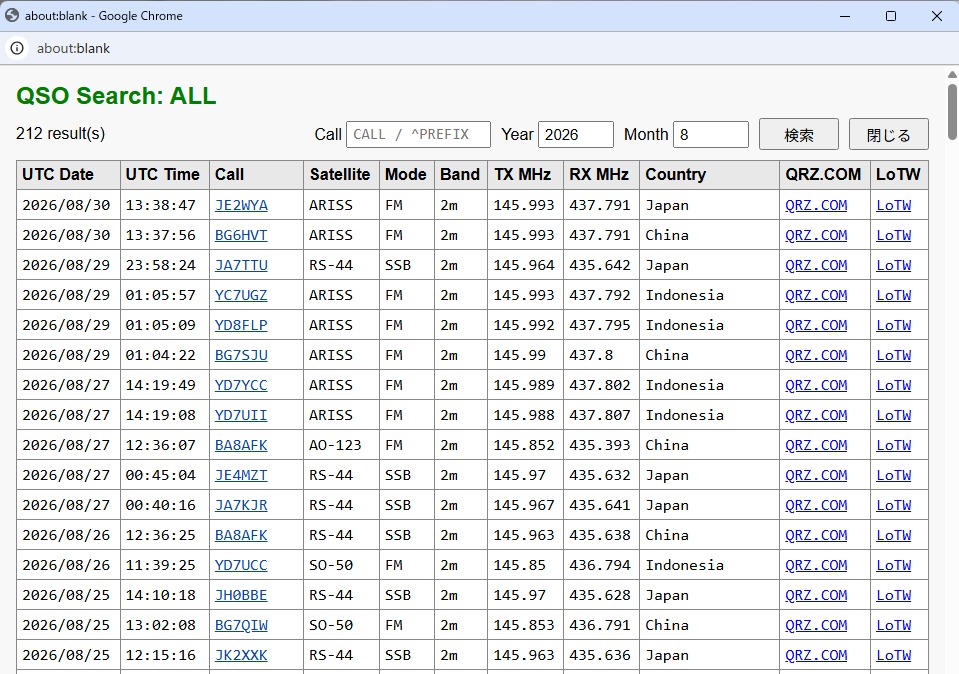Open callsign JE2WYA link
The image size is (959, 674).
(x=241, y=206)
